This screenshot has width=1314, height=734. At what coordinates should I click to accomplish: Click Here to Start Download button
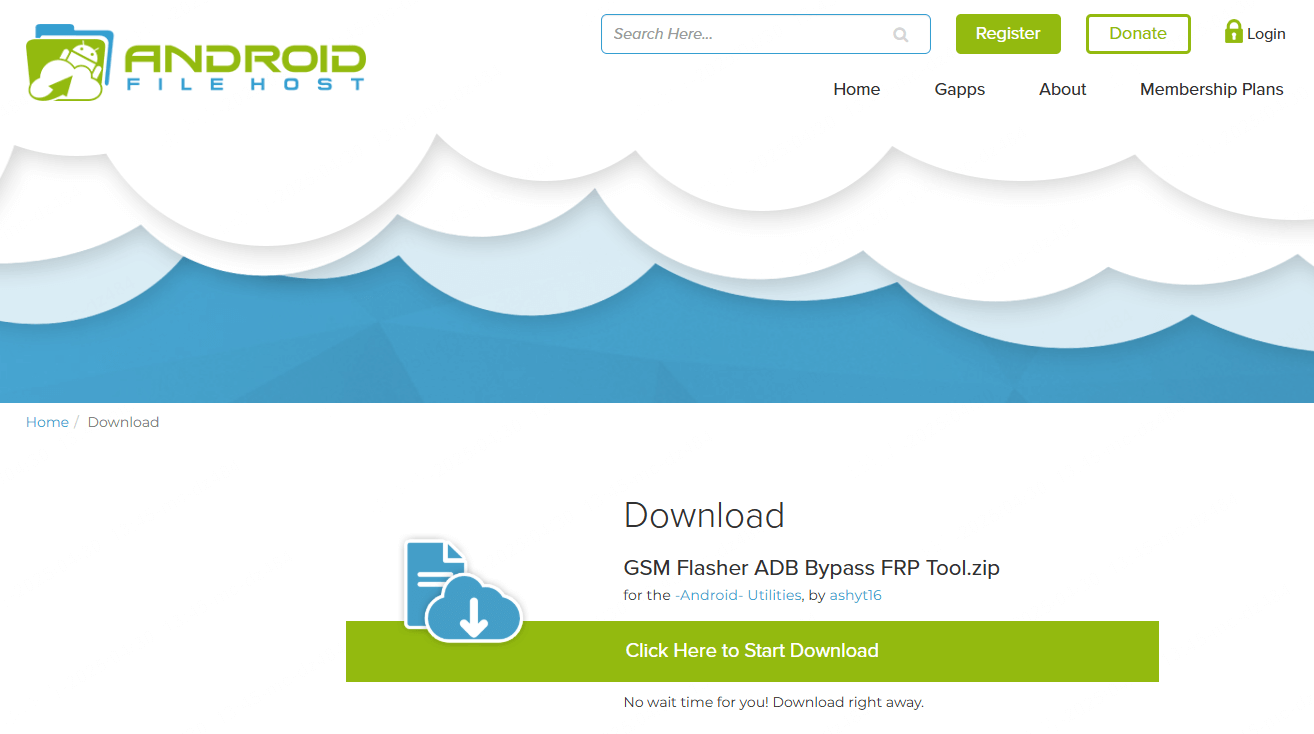752,651
